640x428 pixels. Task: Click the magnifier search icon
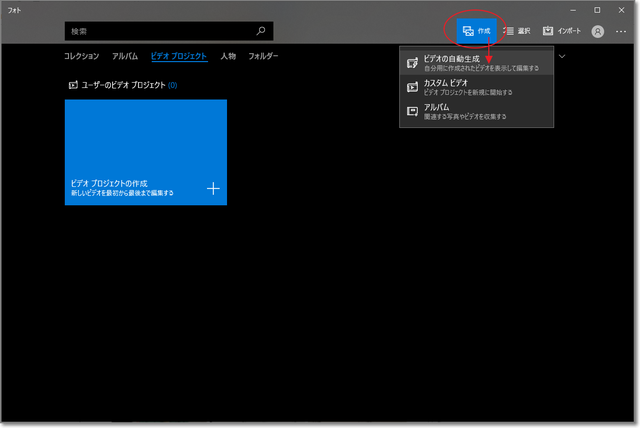[x=261, y=31]
